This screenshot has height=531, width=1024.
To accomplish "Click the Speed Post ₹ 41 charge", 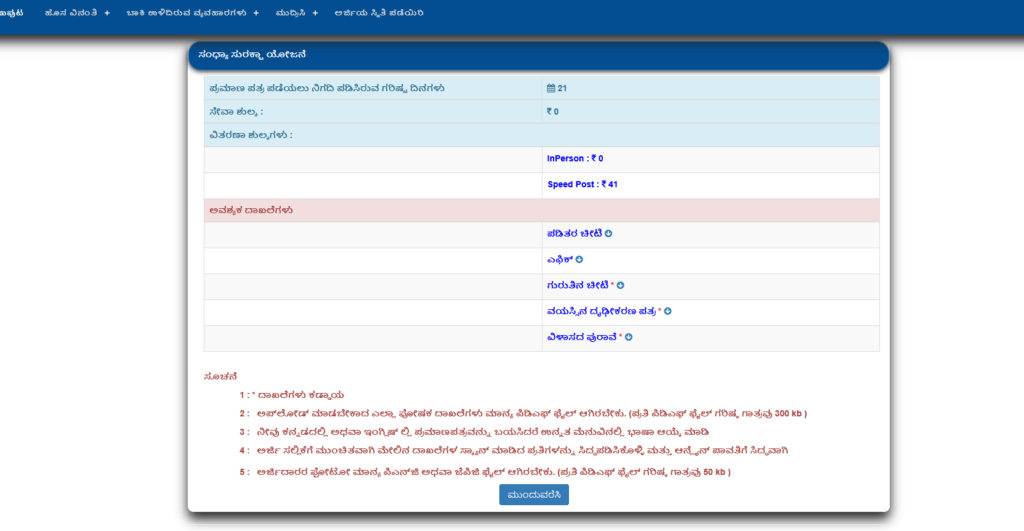I will 582,185.
